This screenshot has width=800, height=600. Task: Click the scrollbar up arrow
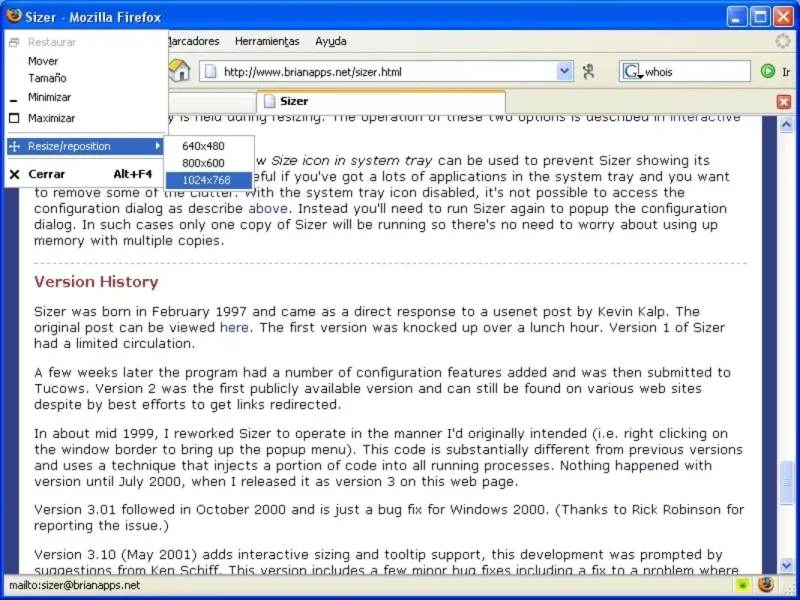coord(786,124)
